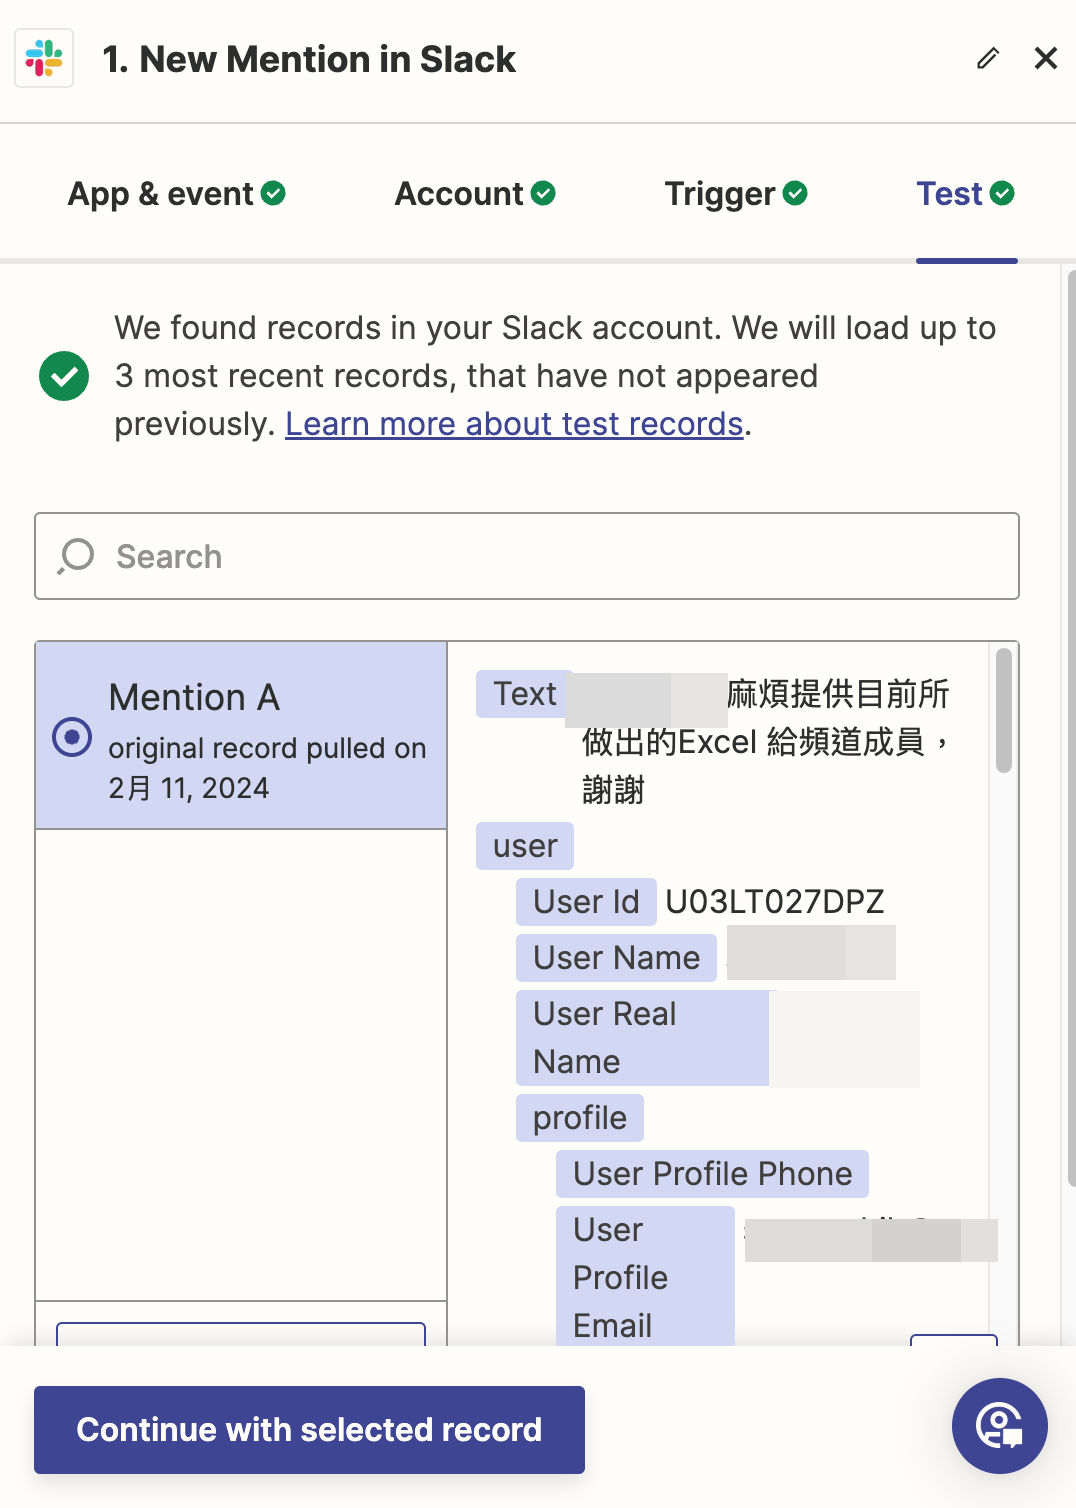Viewport: 1076px width, 1508px height.
Task: Click the main panel vertical scrollbar
Action: pyautogui.click(x=1071, y=728)
